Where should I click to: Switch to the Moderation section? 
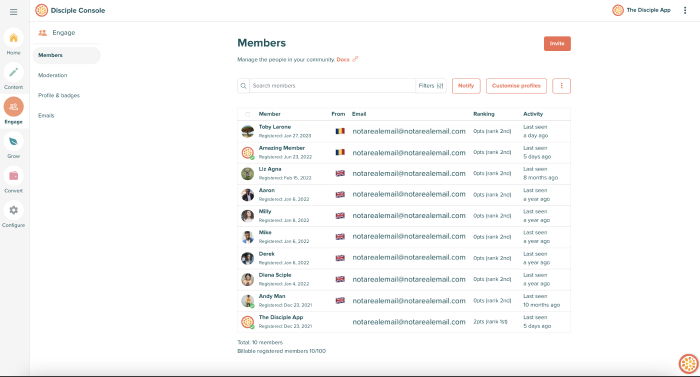[x=53, y=75]
